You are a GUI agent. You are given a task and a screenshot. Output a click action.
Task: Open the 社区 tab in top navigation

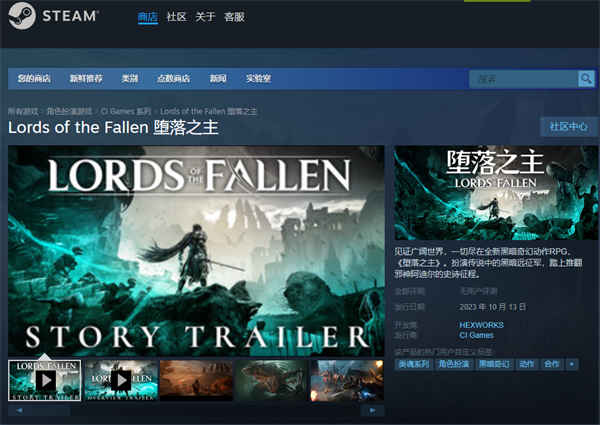(176, 17)
